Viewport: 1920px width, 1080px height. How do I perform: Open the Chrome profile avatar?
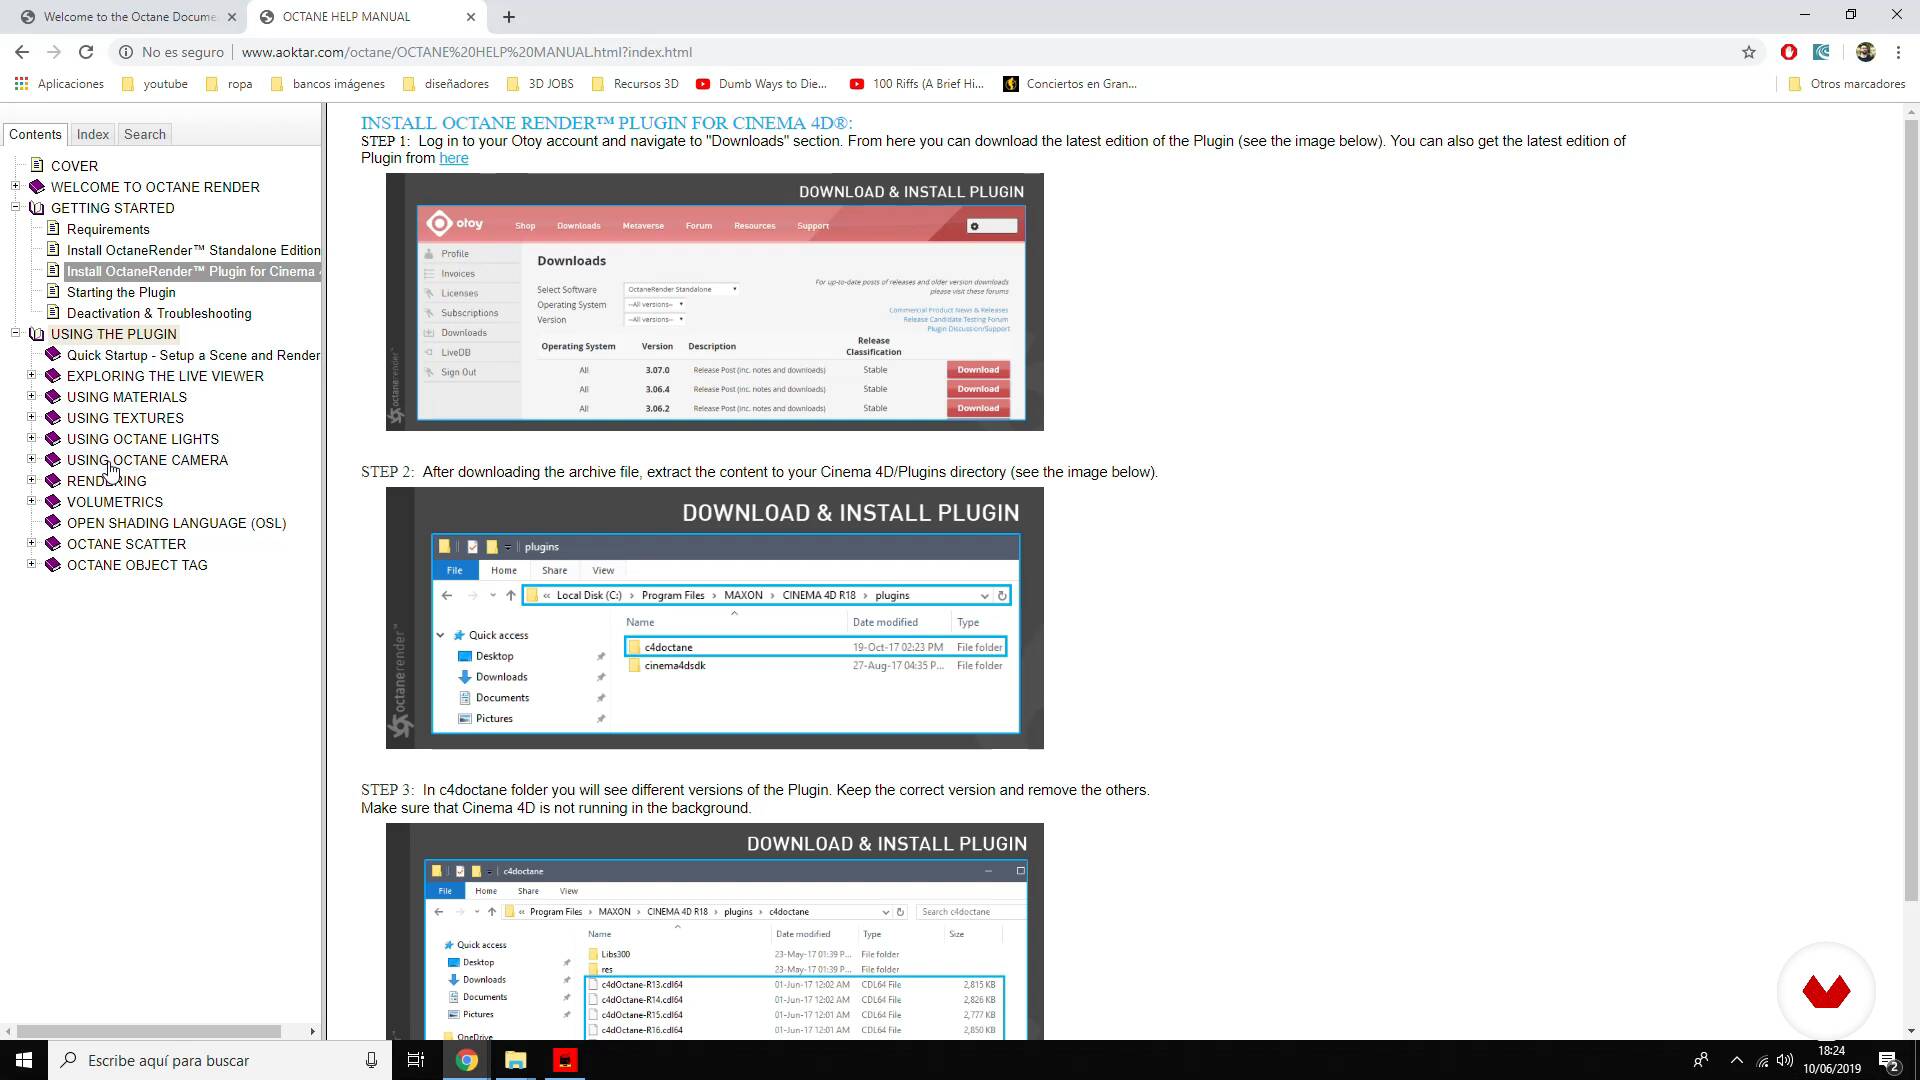coord(1865,52)
